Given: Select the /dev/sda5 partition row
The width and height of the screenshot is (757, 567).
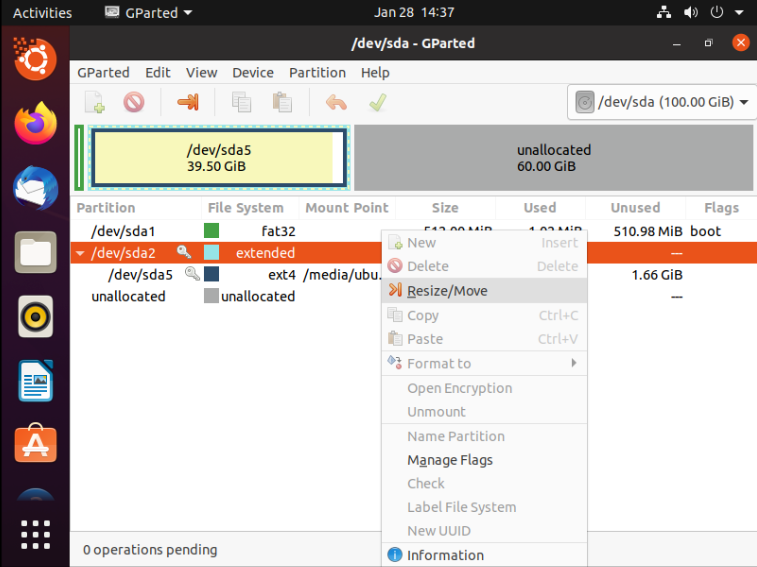Looking at the screenshot, I should (x=413, y=274).
